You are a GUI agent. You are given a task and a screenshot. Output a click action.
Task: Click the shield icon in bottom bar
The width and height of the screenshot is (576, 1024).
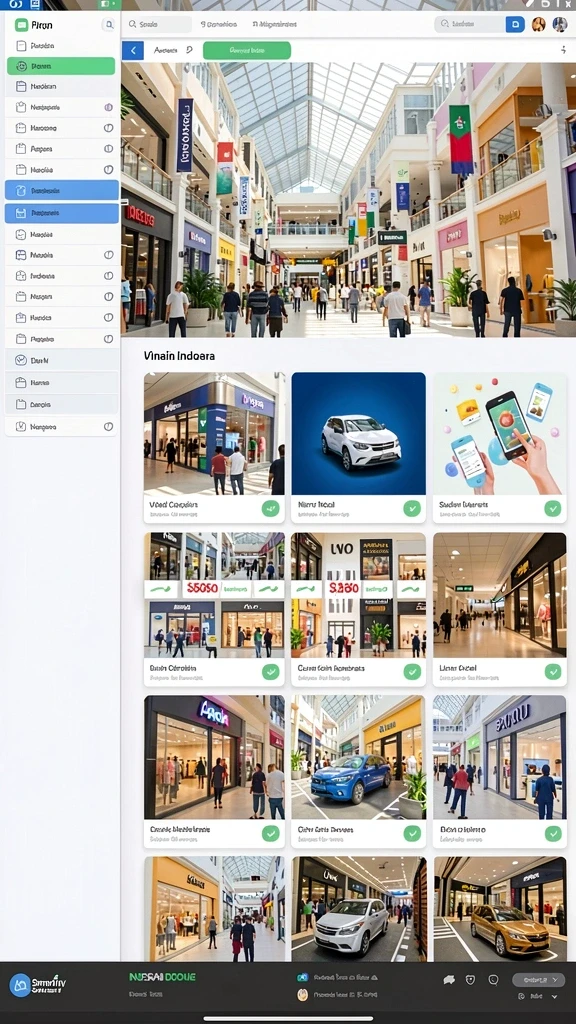tap(470, 980)
